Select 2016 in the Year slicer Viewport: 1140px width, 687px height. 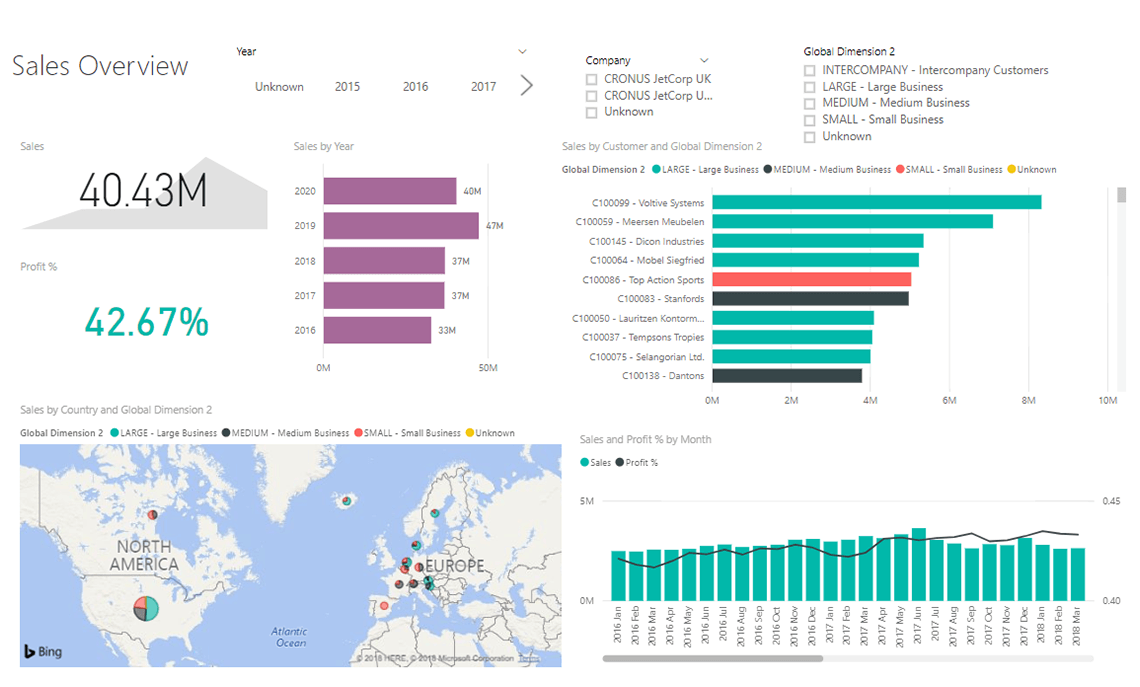415,87
